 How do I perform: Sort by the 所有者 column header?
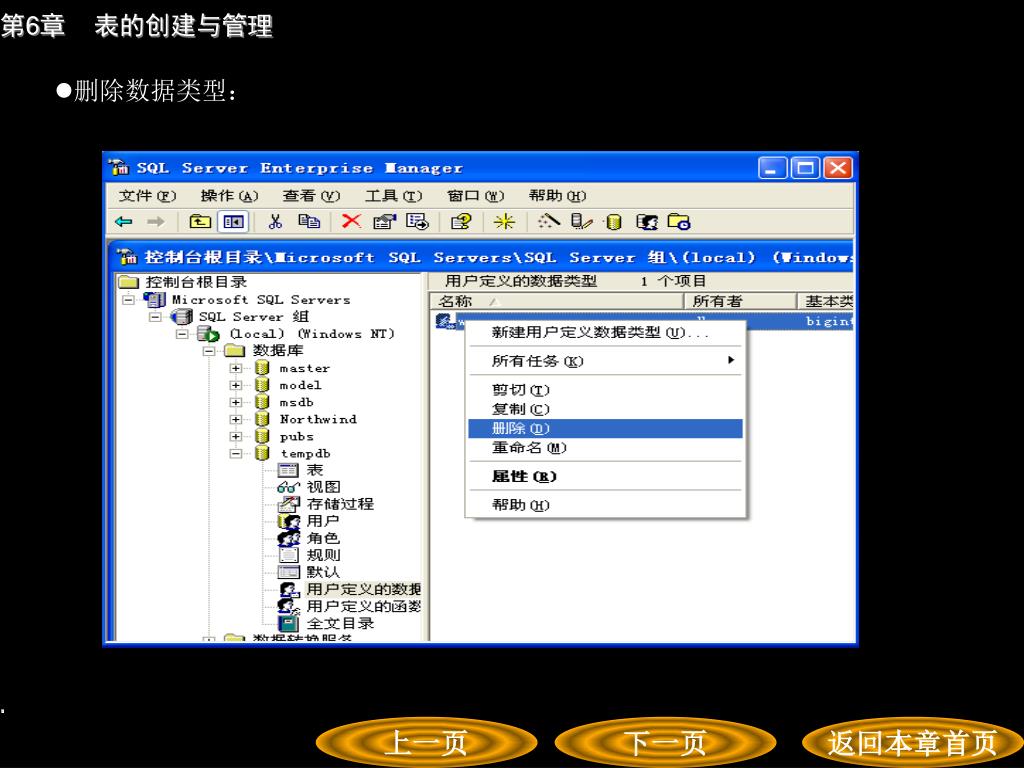coord(740,301)
